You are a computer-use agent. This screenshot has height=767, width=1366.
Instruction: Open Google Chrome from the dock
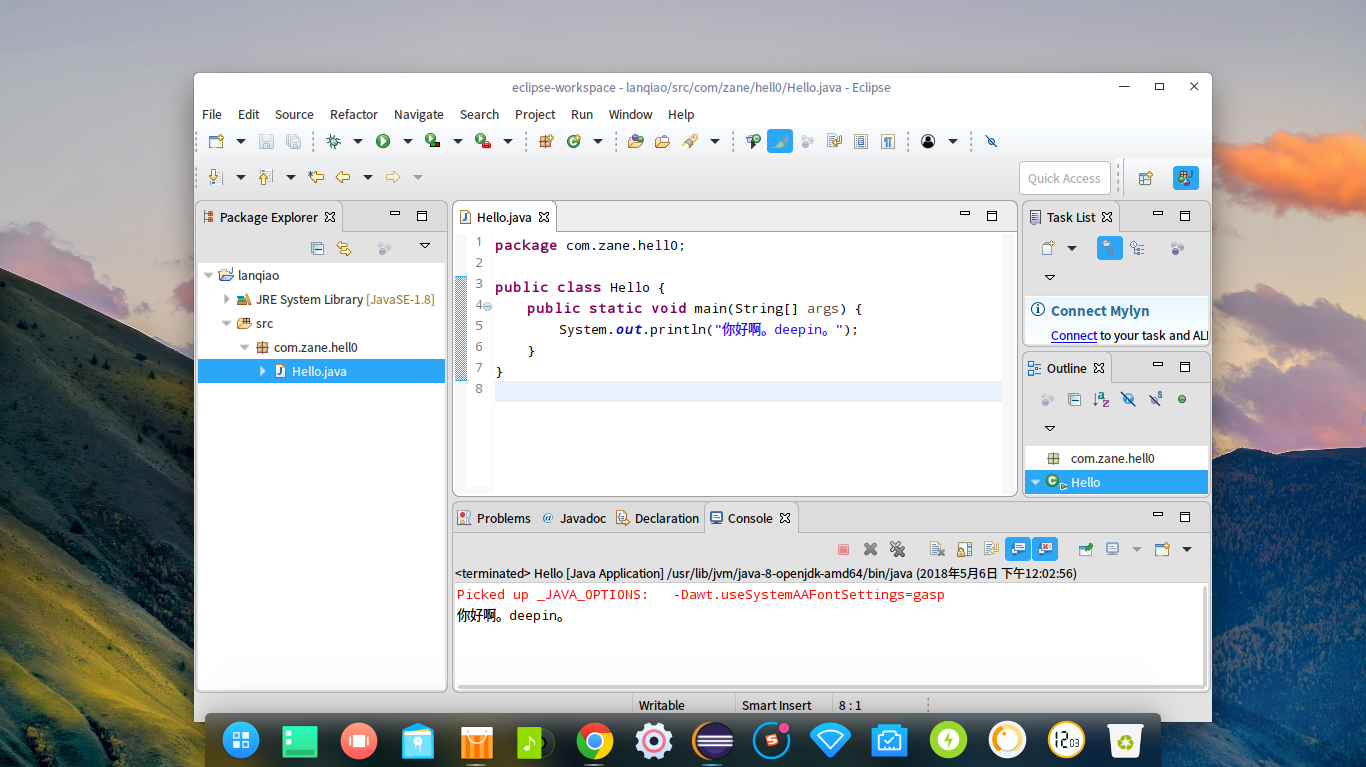(x=595, y=741)
